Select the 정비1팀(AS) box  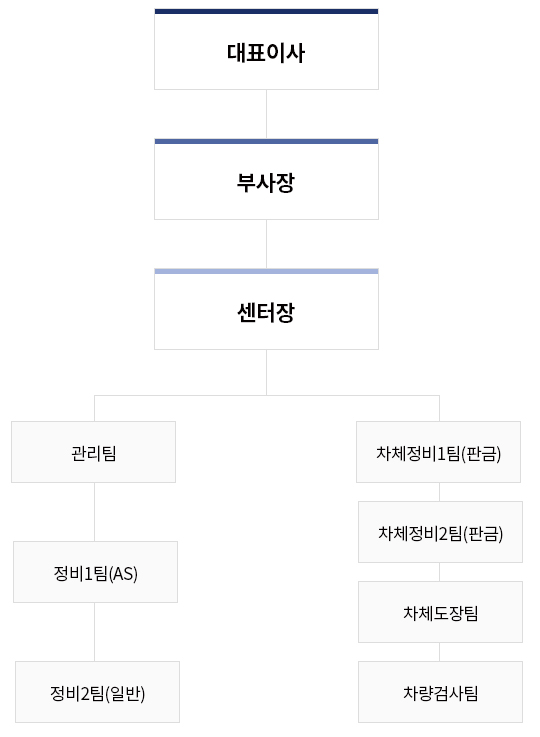click(95, 572)
